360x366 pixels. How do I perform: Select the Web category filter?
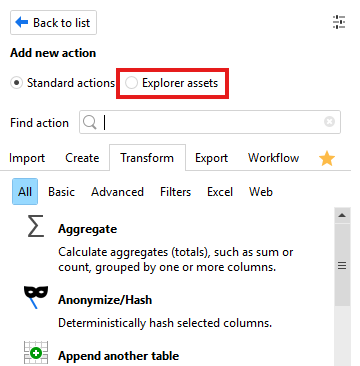261,192
